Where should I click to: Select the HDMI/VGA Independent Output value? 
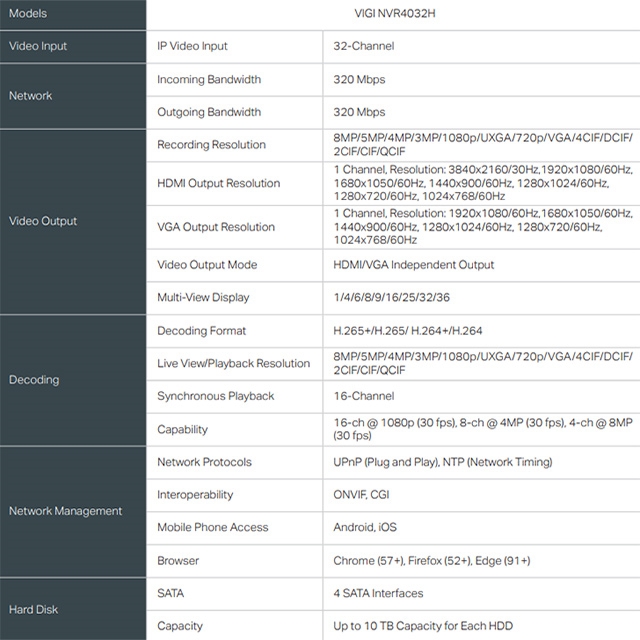413,265
